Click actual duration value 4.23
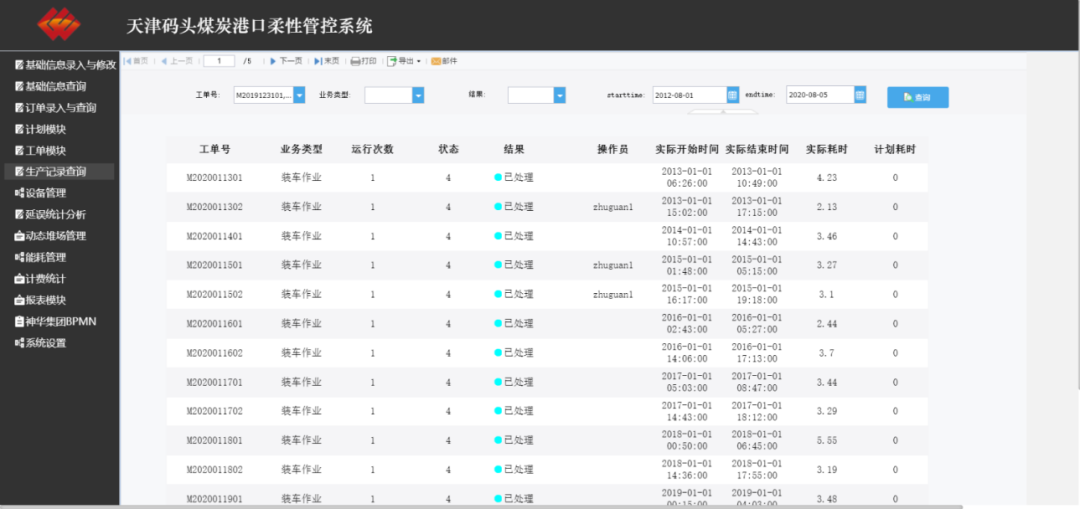Image resolution: width=1080 pixels, height=509 pixels. 827,178
